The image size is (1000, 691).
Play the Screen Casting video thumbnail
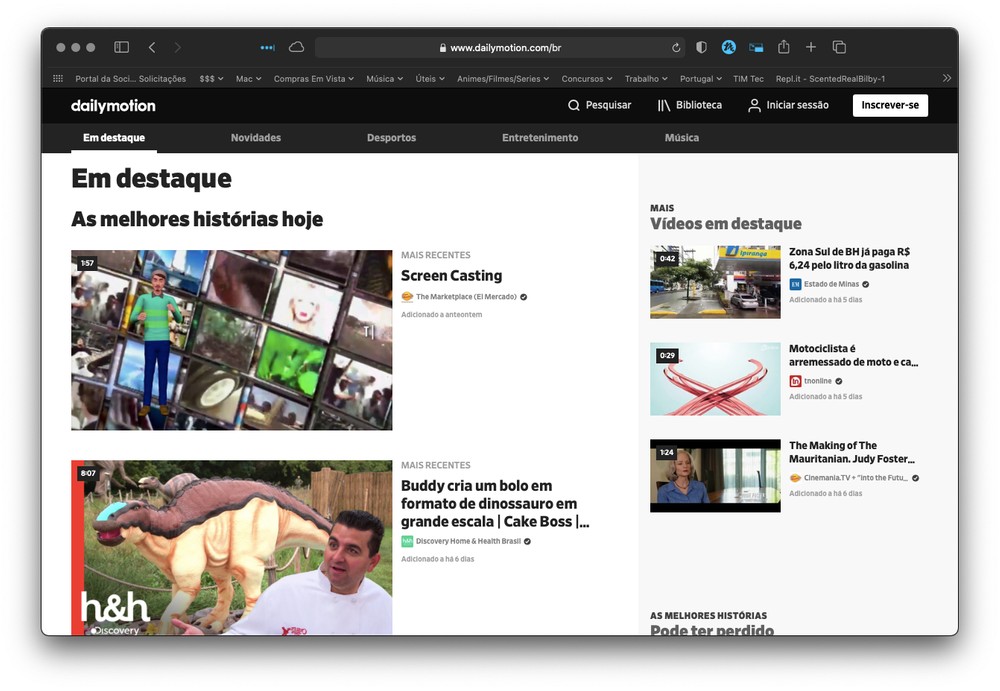click(231, 340)
